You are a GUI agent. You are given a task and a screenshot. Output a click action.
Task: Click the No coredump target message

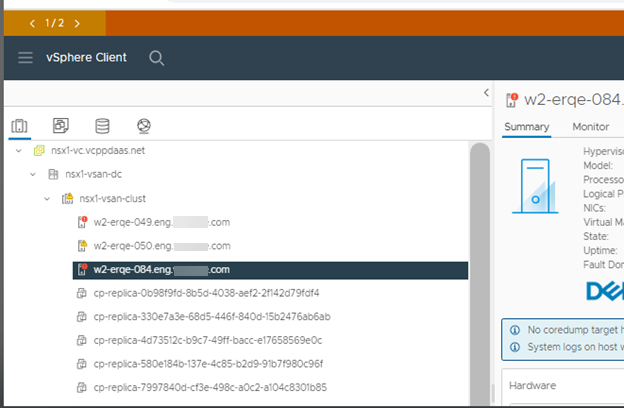click(x=575, y=330)
